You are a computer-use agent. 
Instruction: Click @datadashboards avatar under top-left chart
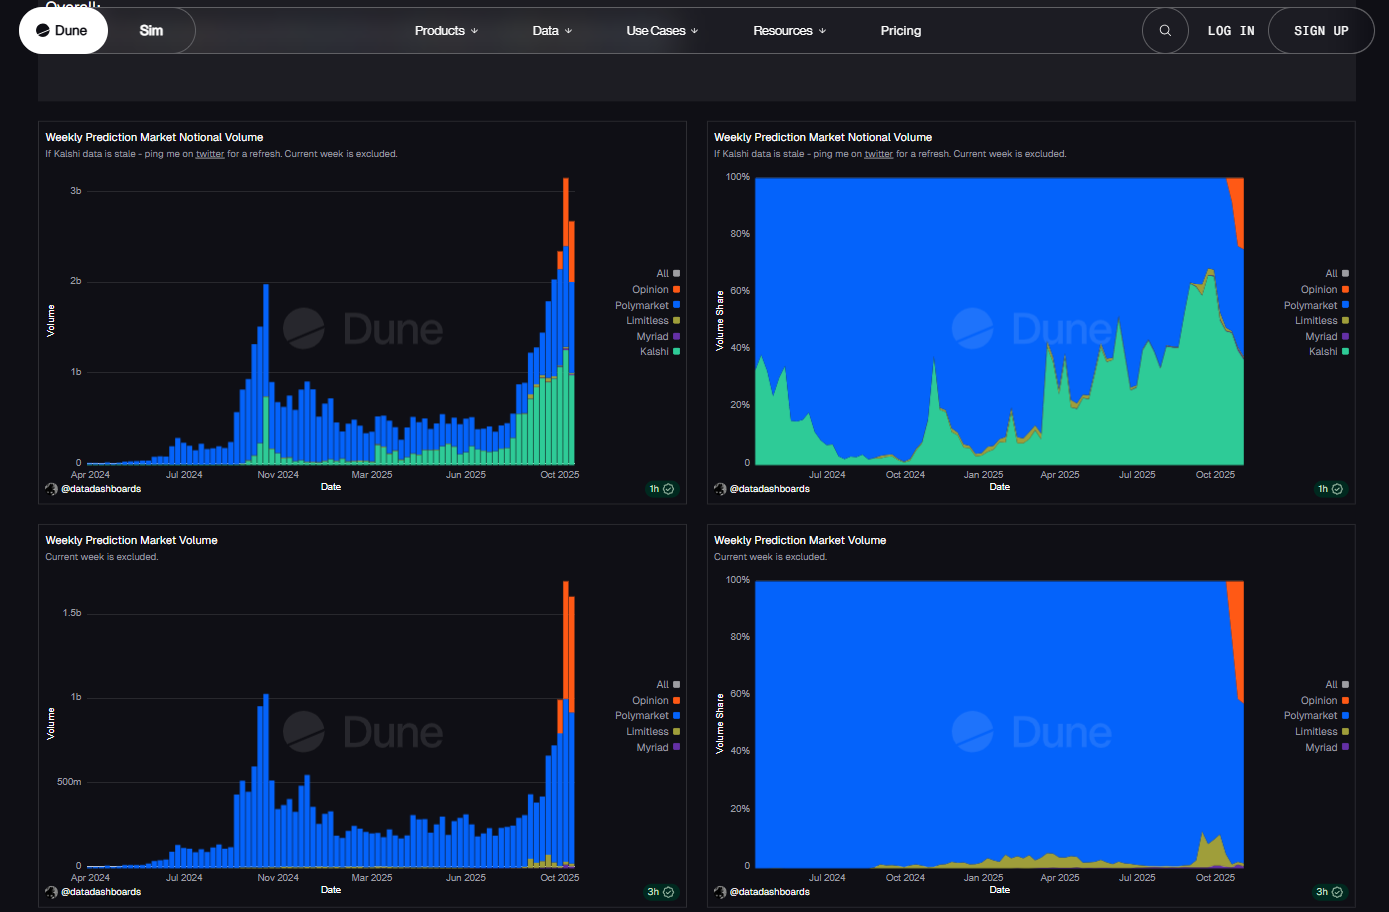[x=51, y=489]
